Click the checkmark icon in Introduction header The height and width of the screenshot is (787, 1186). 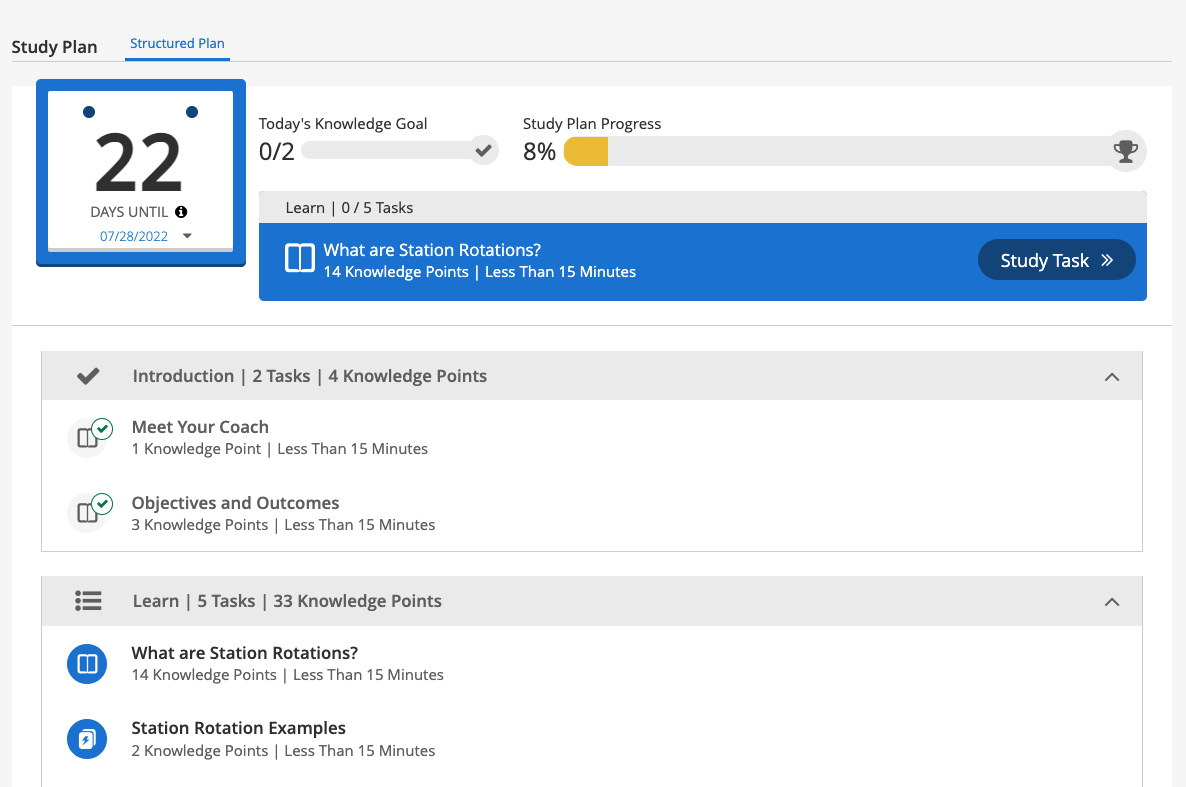[88, 376]
